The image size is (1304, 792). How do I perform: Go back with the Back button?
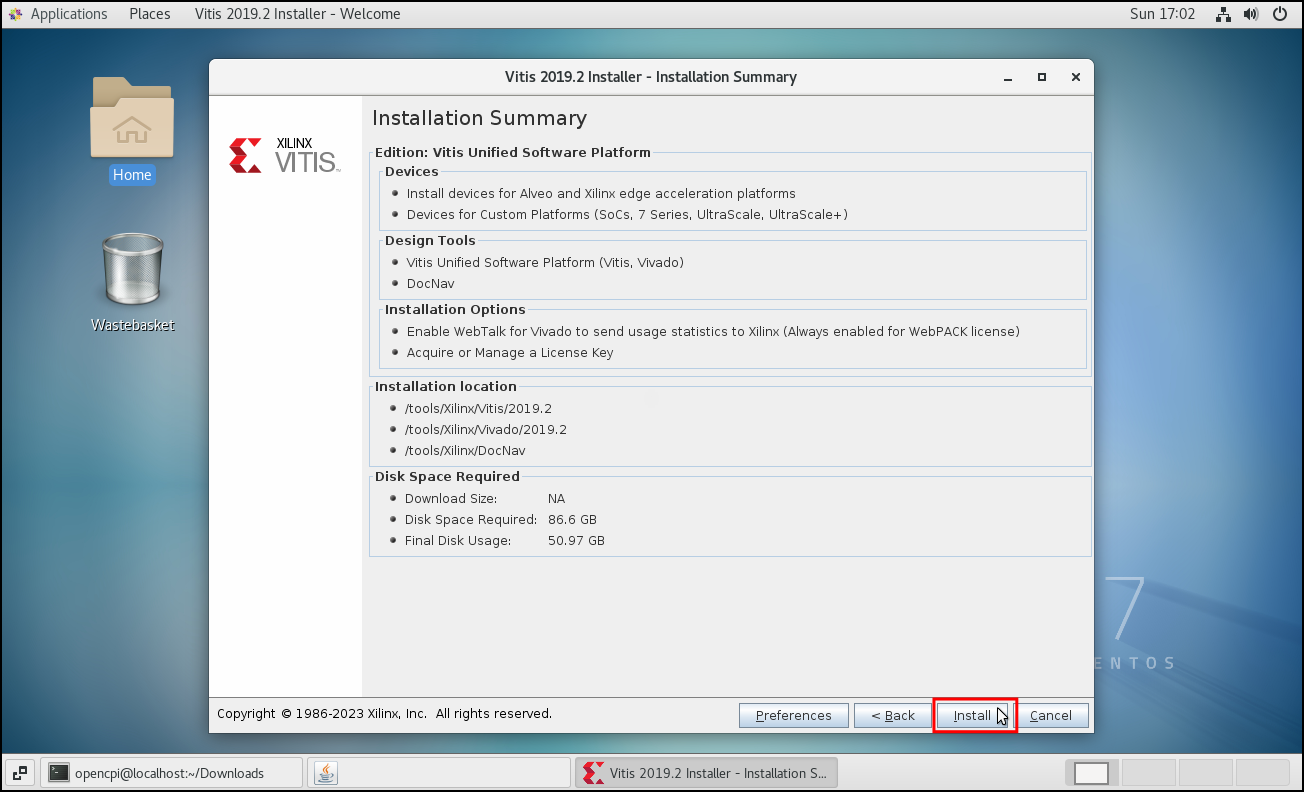tap(893, 715)
